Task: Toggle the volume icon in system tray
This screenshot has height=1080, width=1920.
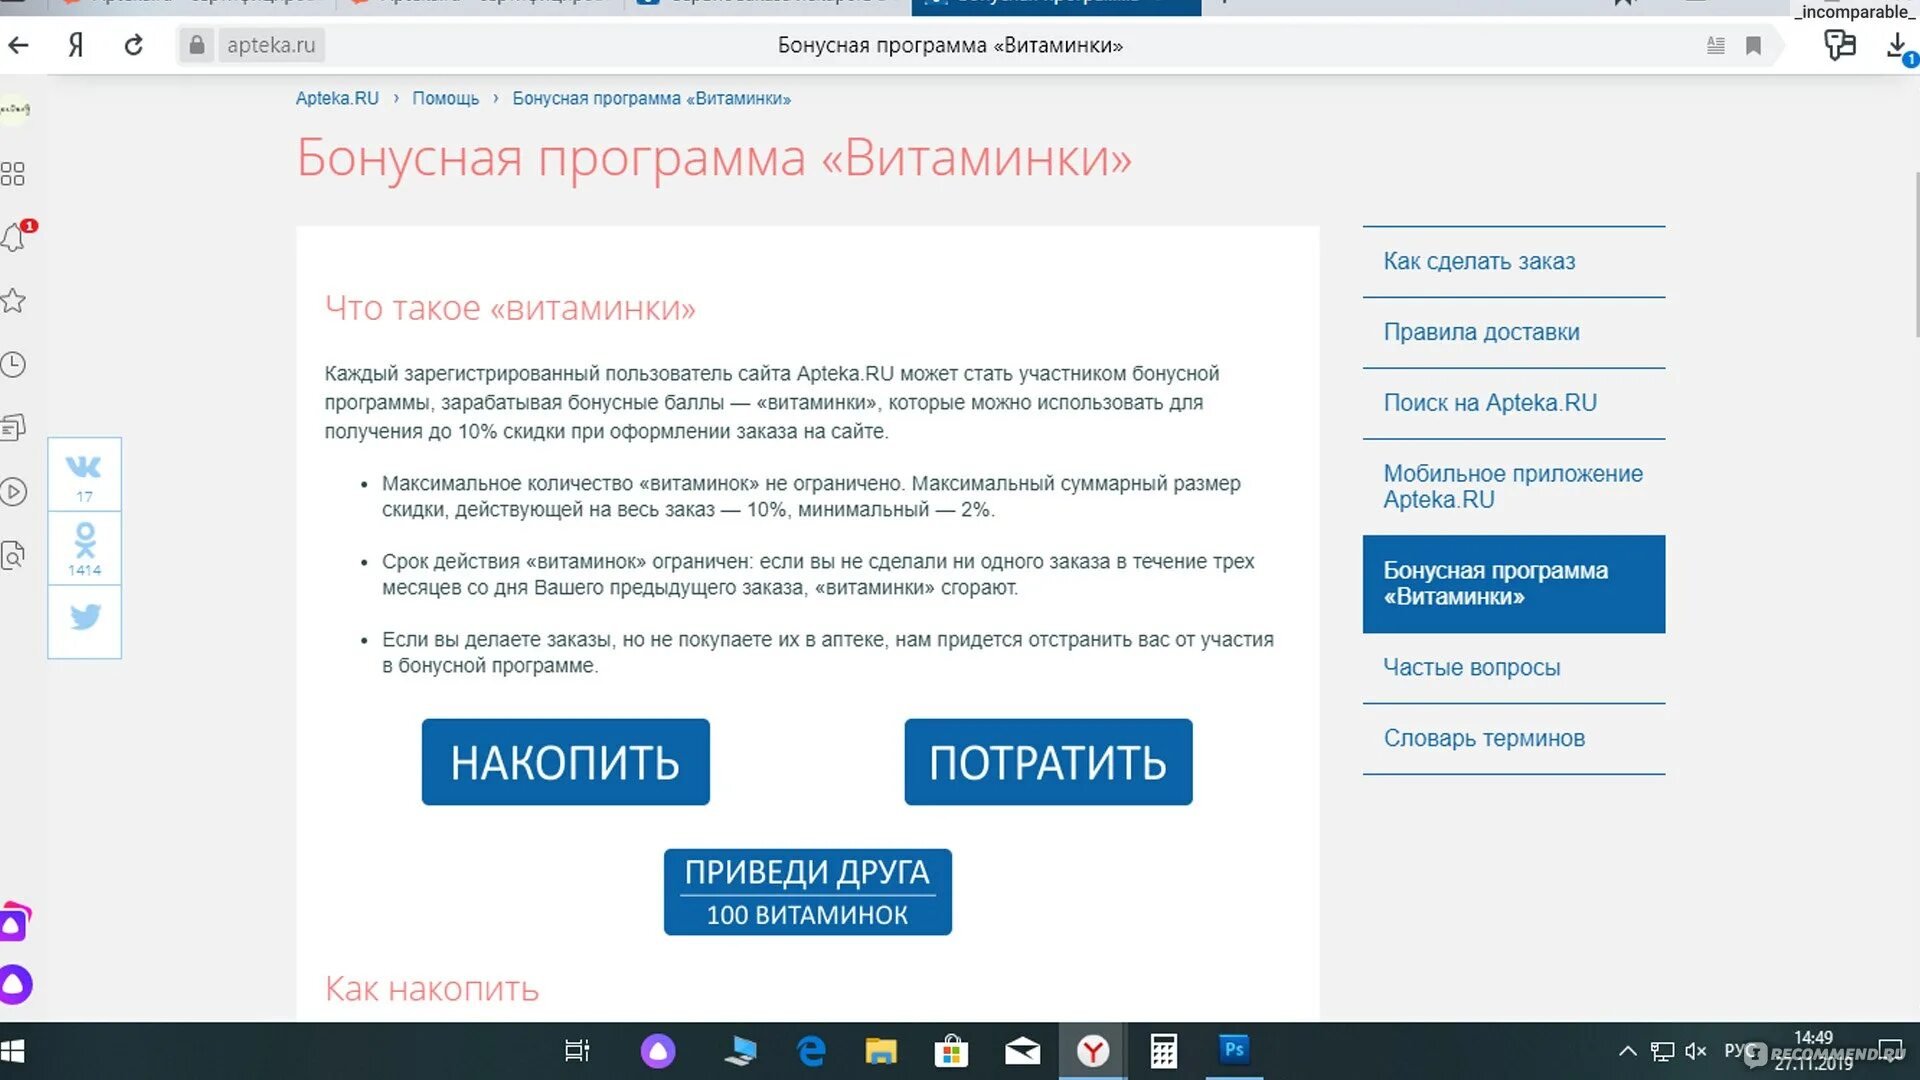Action: (1695, 1051)
